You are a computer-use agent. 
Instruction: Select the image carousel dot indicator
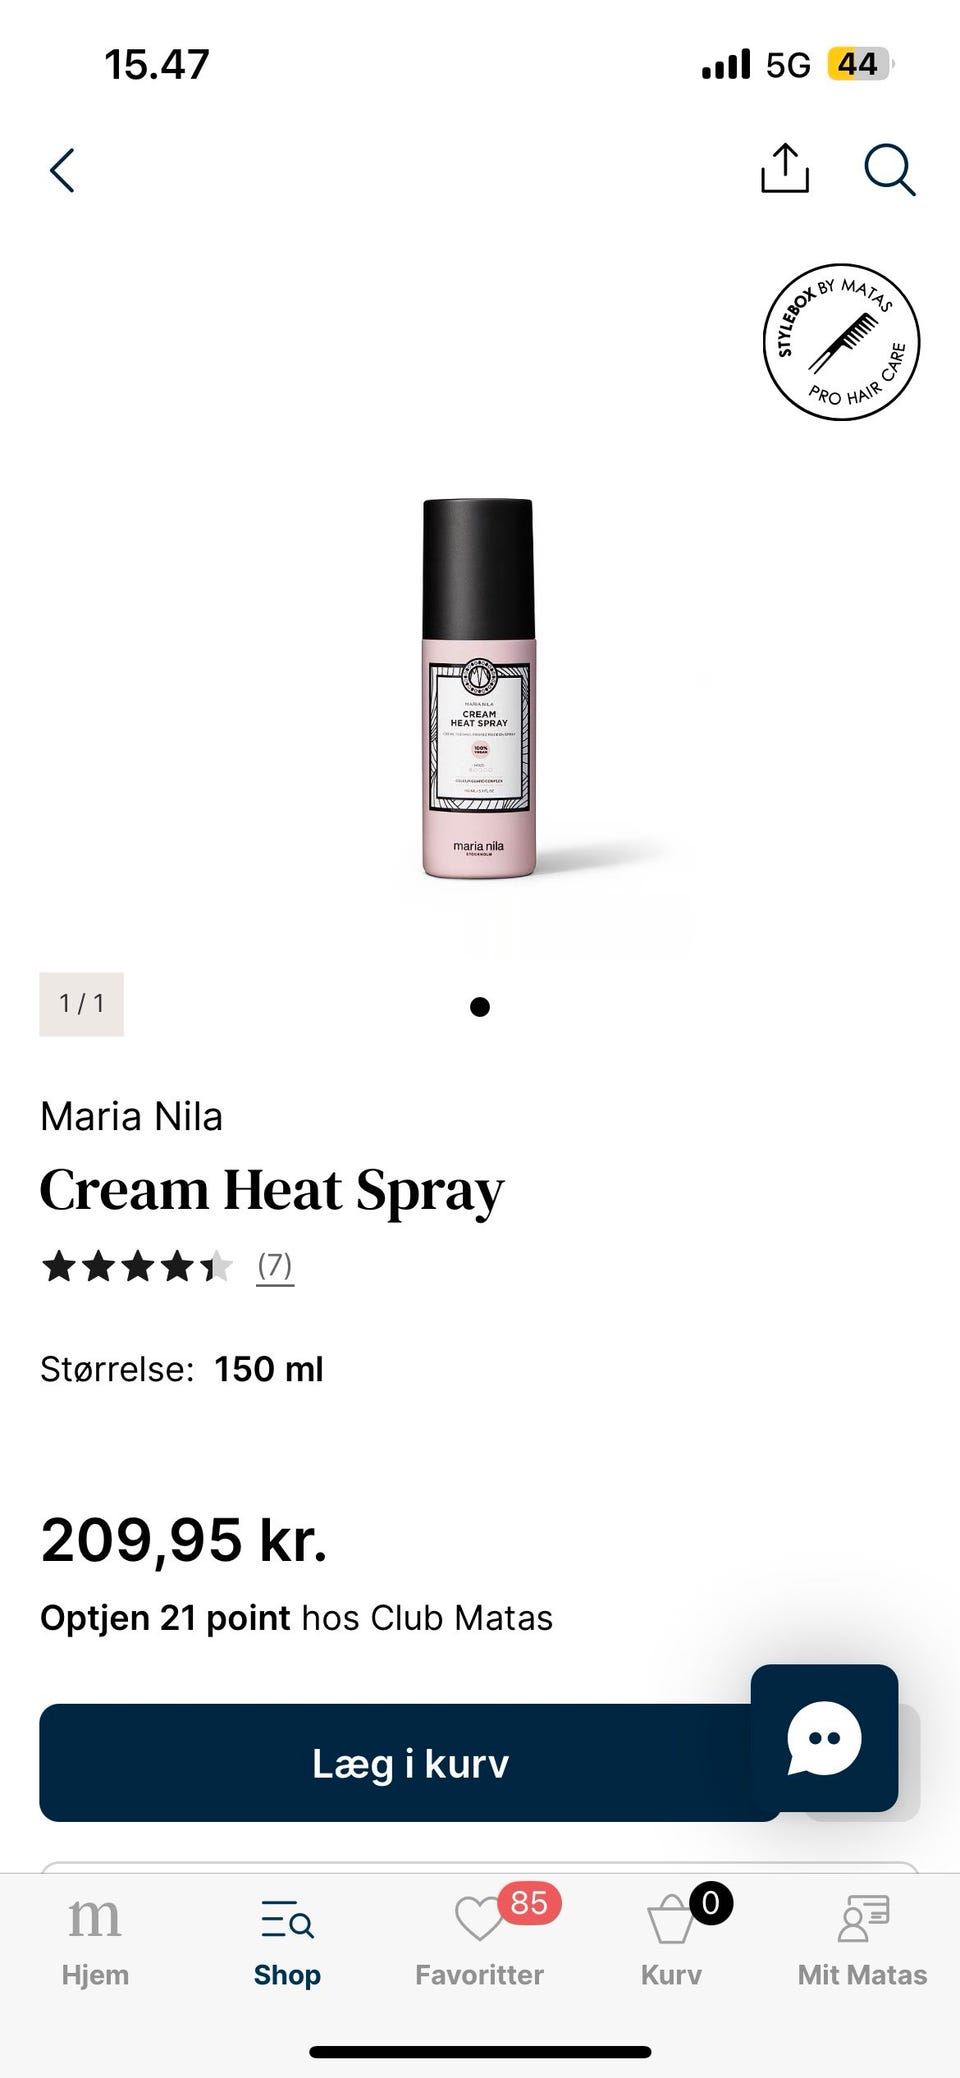tap(480, 1007)
